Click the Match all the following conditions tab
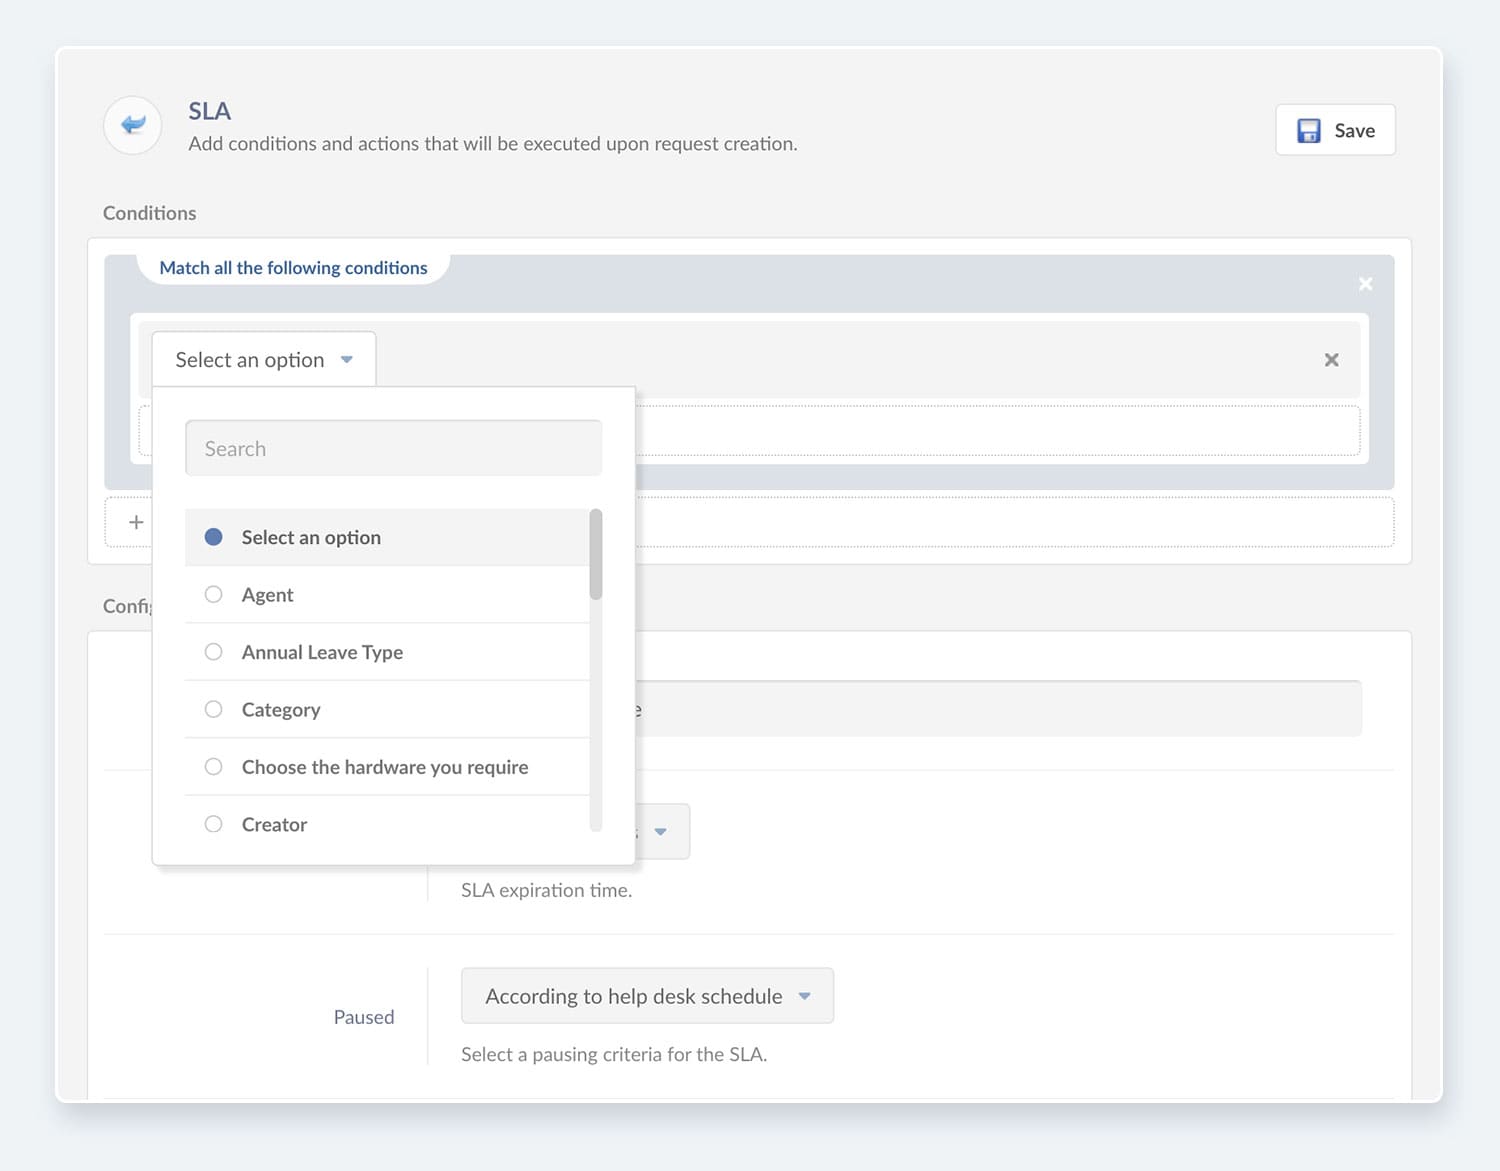 [x=293, y=267]
